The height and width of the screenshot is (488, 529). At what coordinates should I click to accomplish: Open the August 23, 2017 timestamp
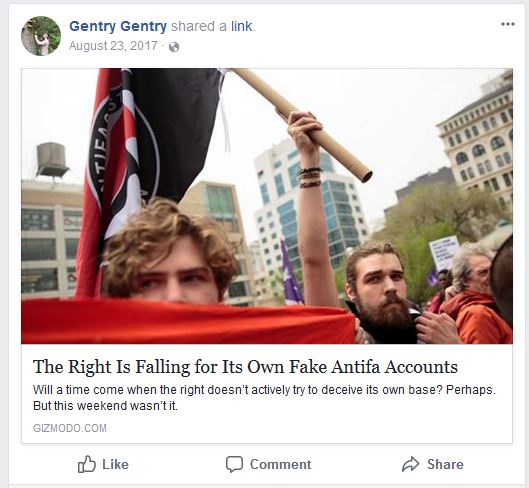tap(113, 46)
